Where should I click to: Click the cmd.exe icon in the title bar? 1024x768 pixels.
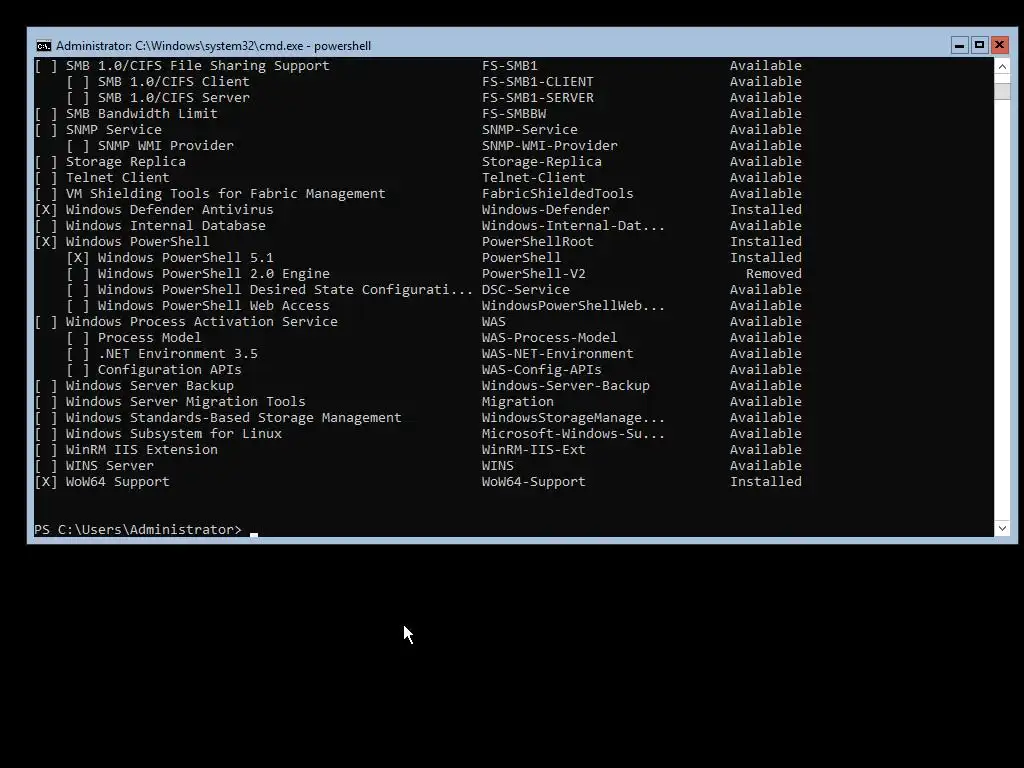tap(44, 46)
